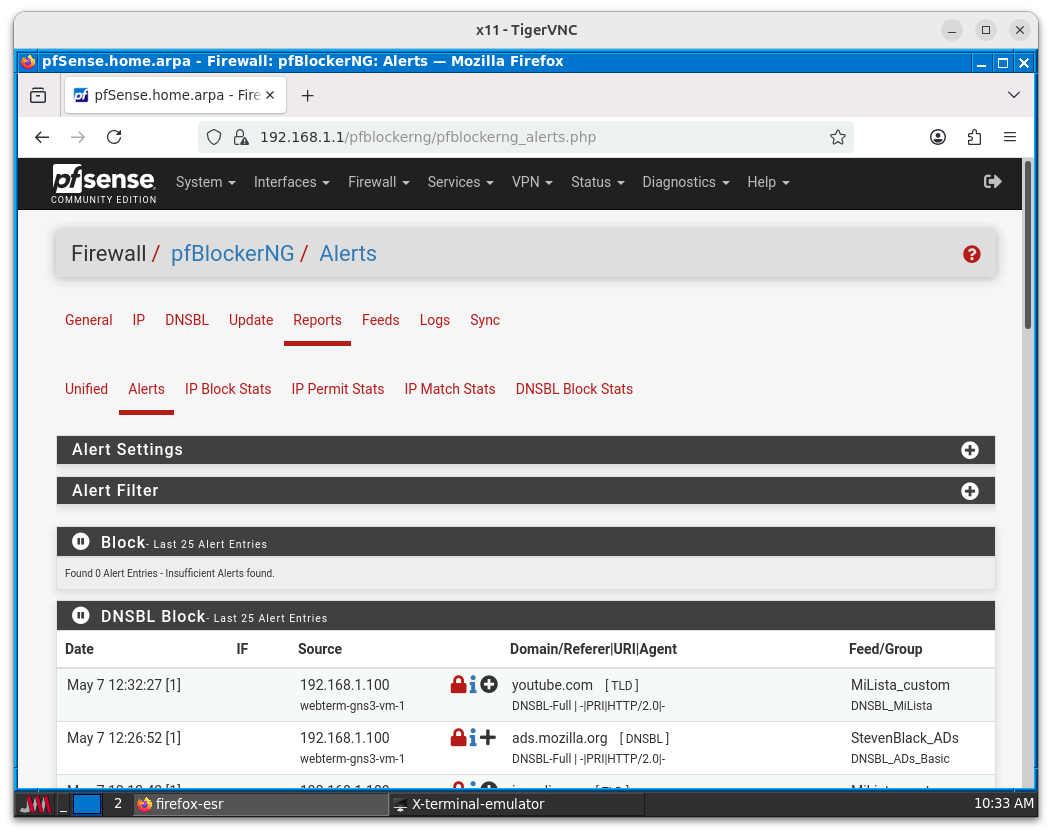Expand the Alert Filter panel
Image resolution: width=1052 pixels, height=834 pixels.
click(x=969, y=491)
